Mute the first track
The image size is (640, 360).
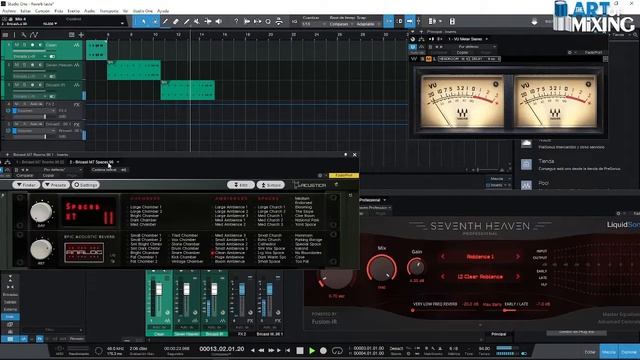pyautogui.click(x=17, y=45)
